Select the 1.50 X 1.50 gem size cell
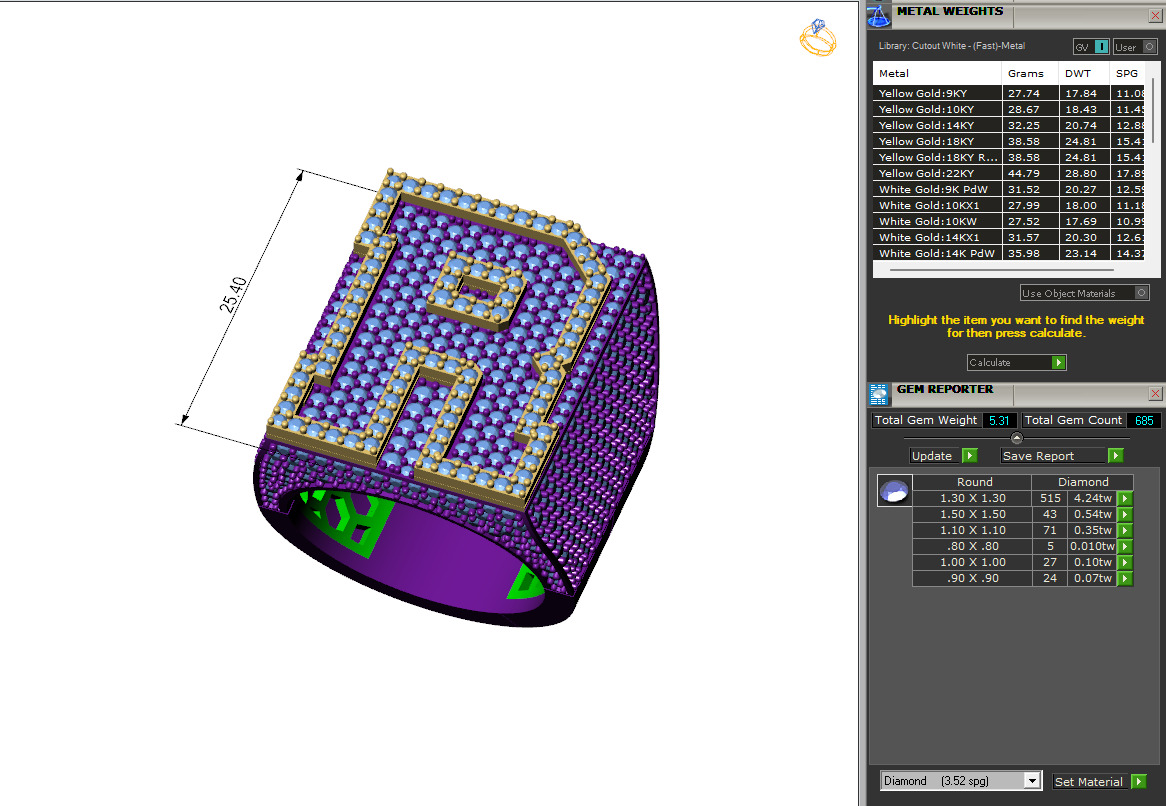The image size is (1166, 806). click(973, 515)
